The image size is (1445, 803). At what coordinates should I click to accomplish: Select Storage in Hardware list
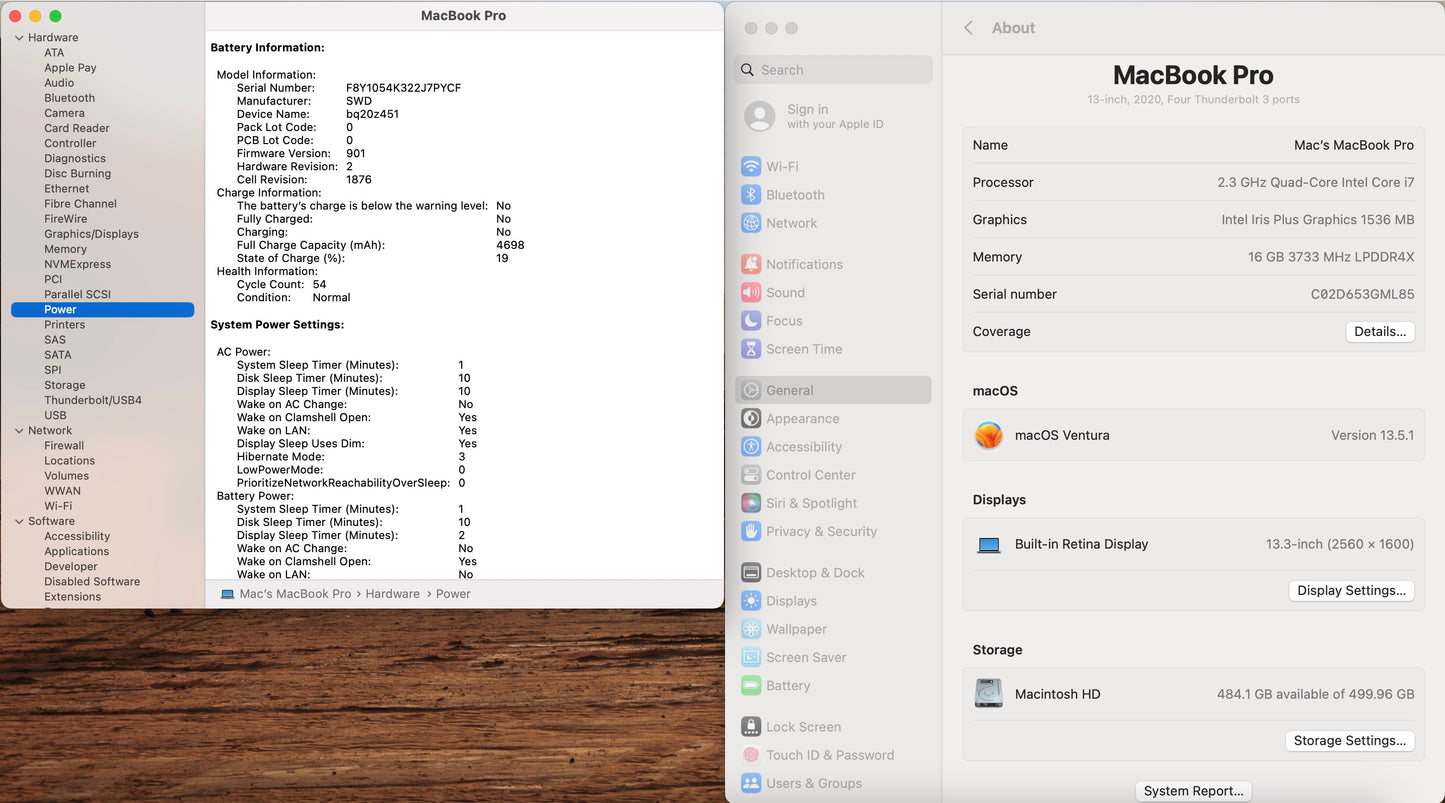(64, 385)
